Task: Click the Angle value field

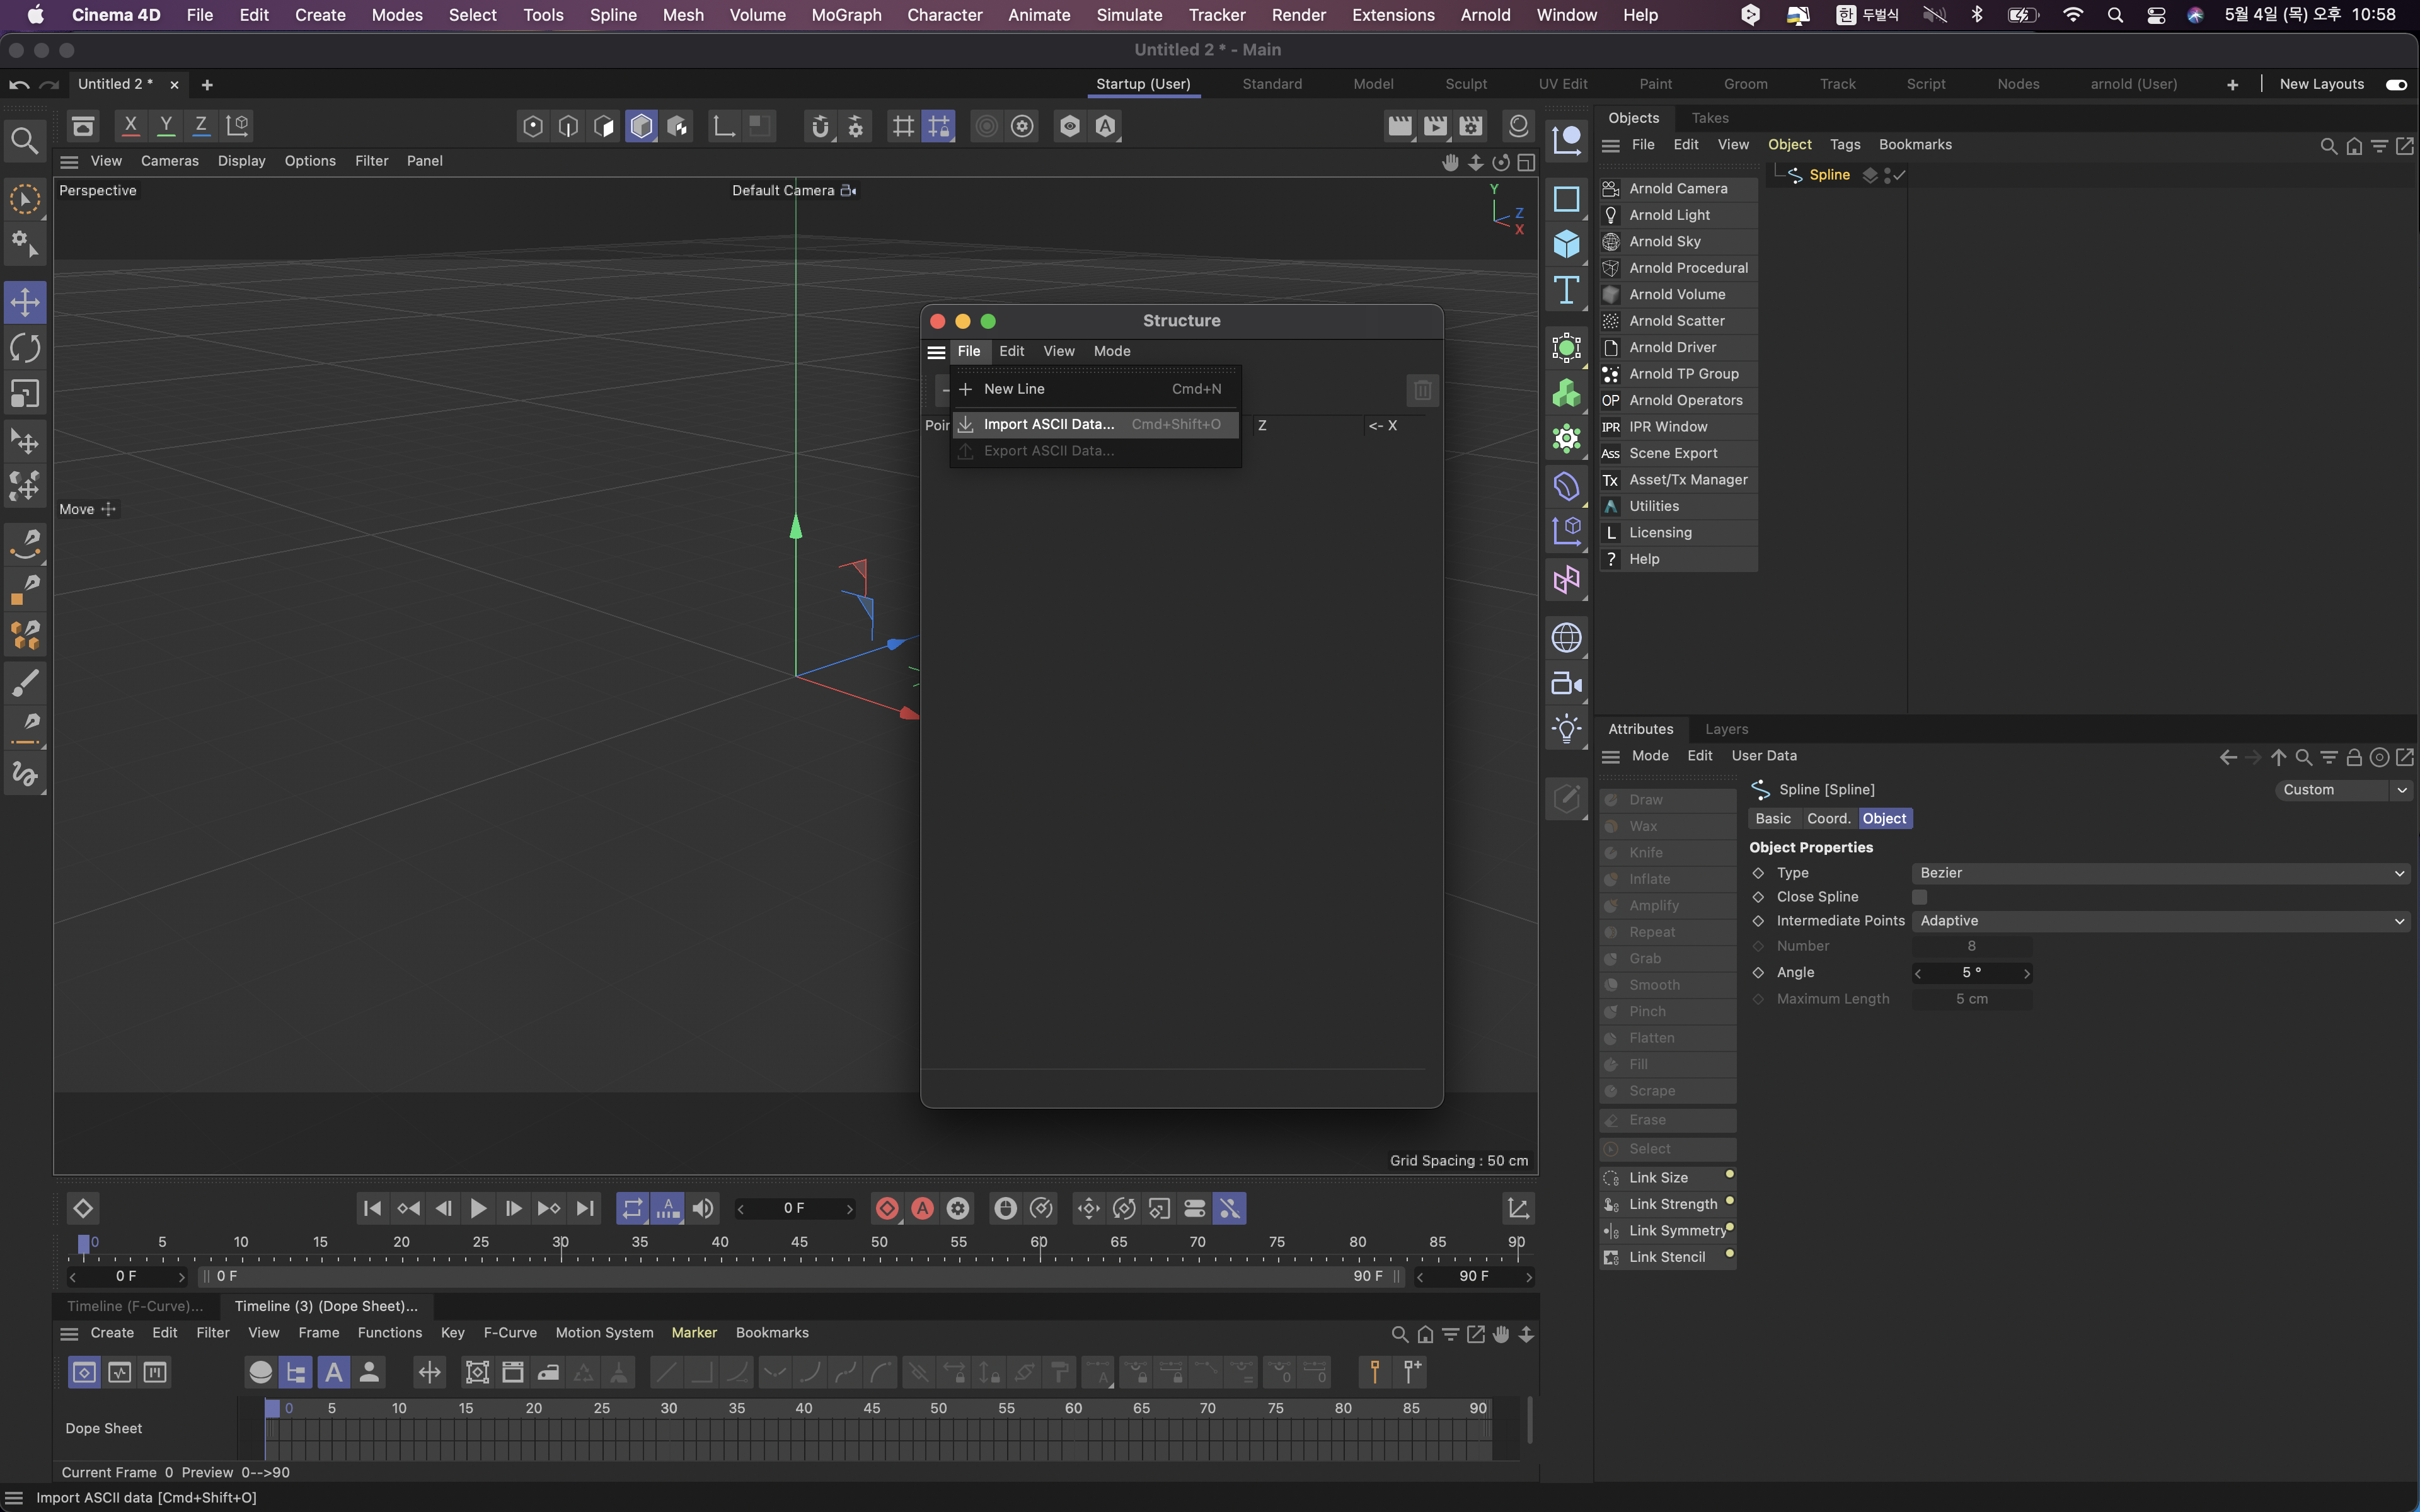Action: [x=1971, y=973]
